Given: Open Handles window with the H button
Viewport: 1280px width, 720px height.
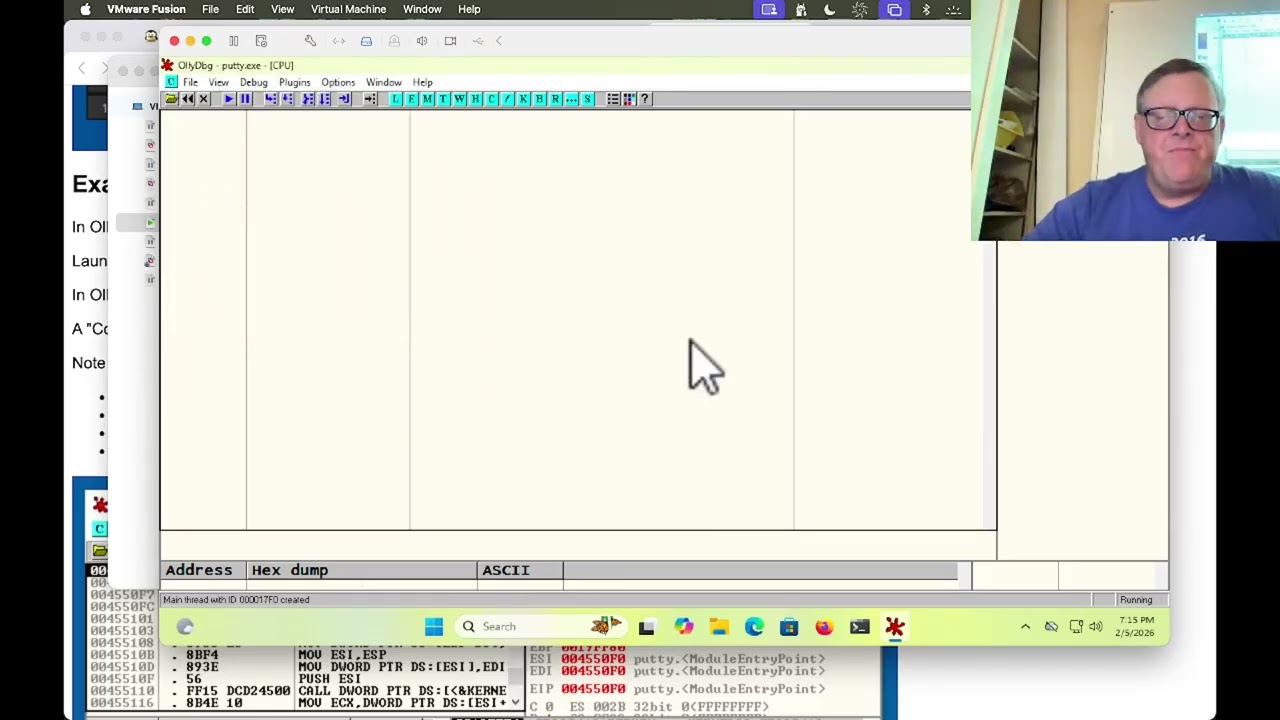Looking at the screenshot, I should [476, 99].
